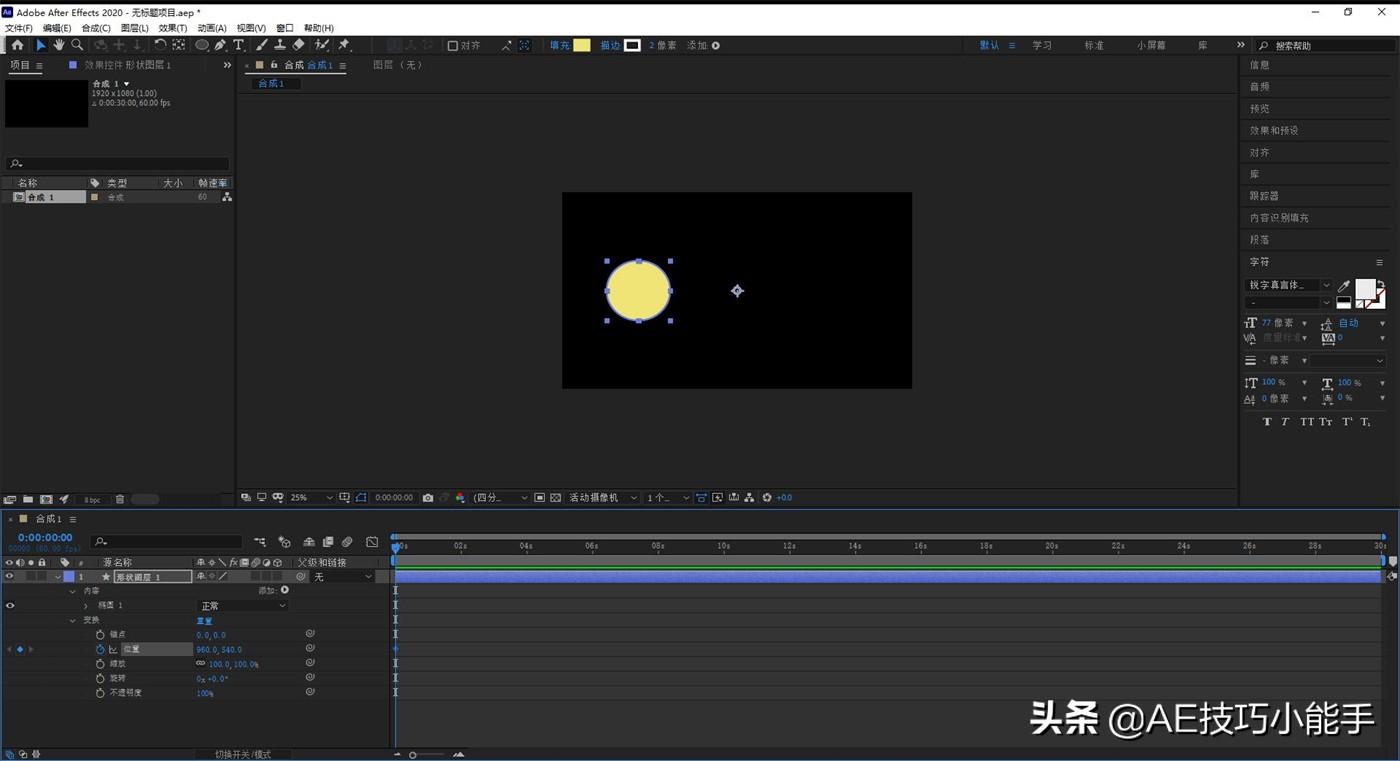The width and height of the screenshot is (1400, 761).
Task: Open the font family dropdown in Character panel
Action: point(1289,285)
